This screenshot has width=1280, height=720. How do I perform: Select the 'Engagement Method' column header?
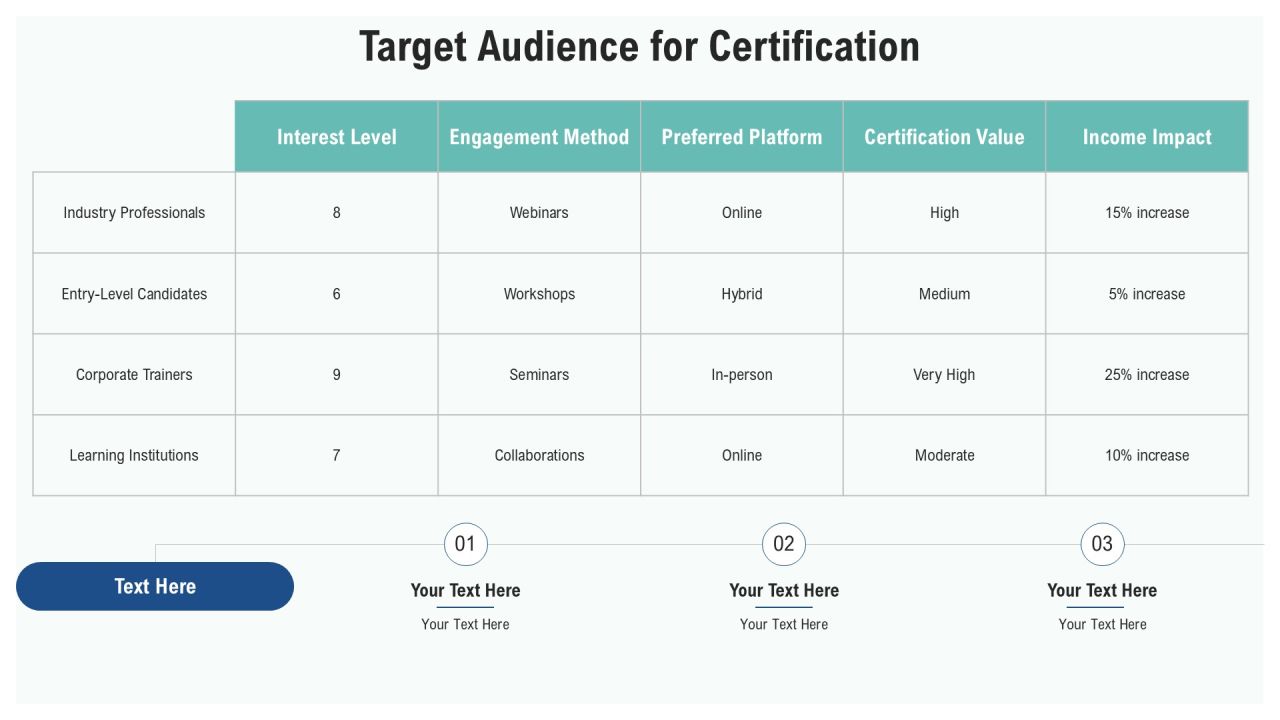click(x=539, y=137)
